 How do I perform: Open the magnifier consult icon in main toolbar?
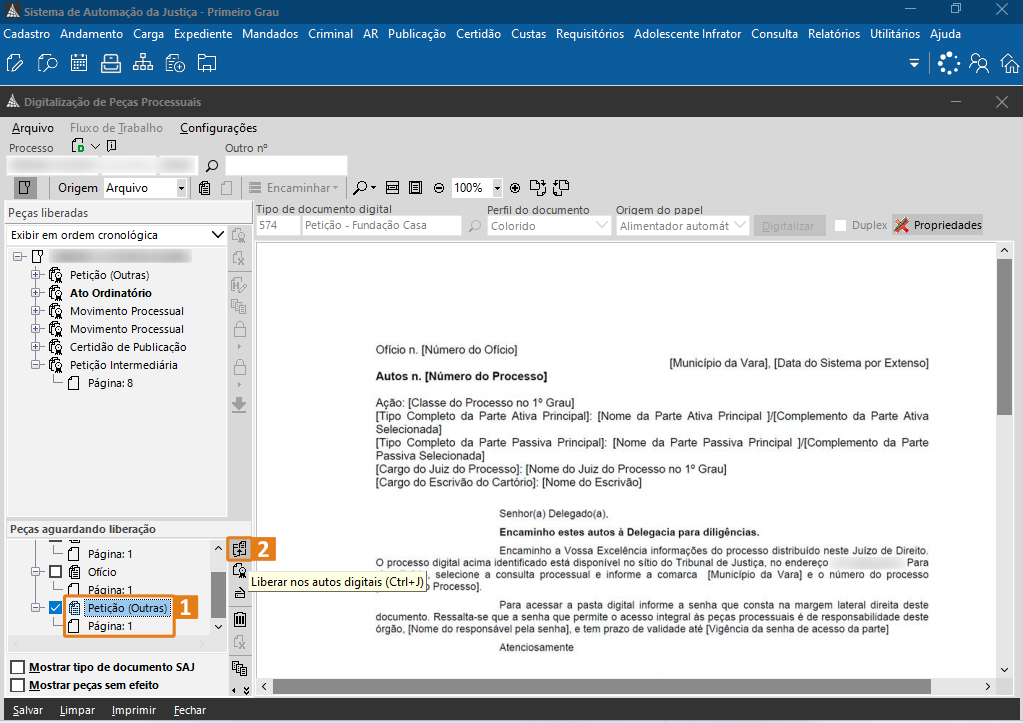(47, 63)
